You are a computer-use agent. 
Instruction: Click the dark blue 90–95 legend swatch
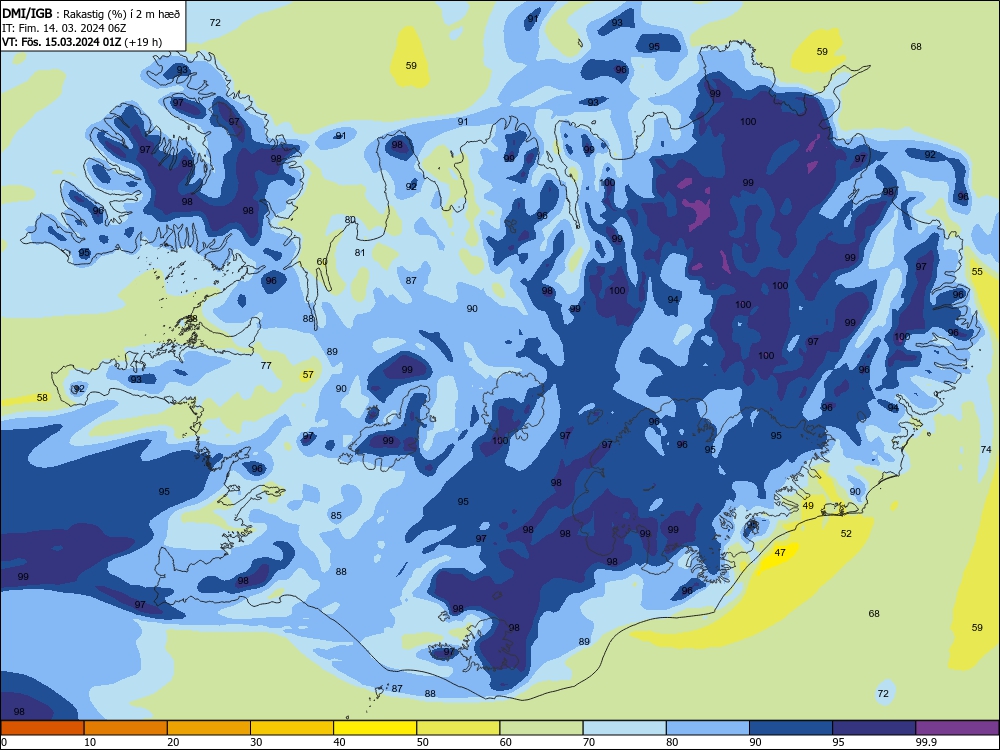coord(791,728)
